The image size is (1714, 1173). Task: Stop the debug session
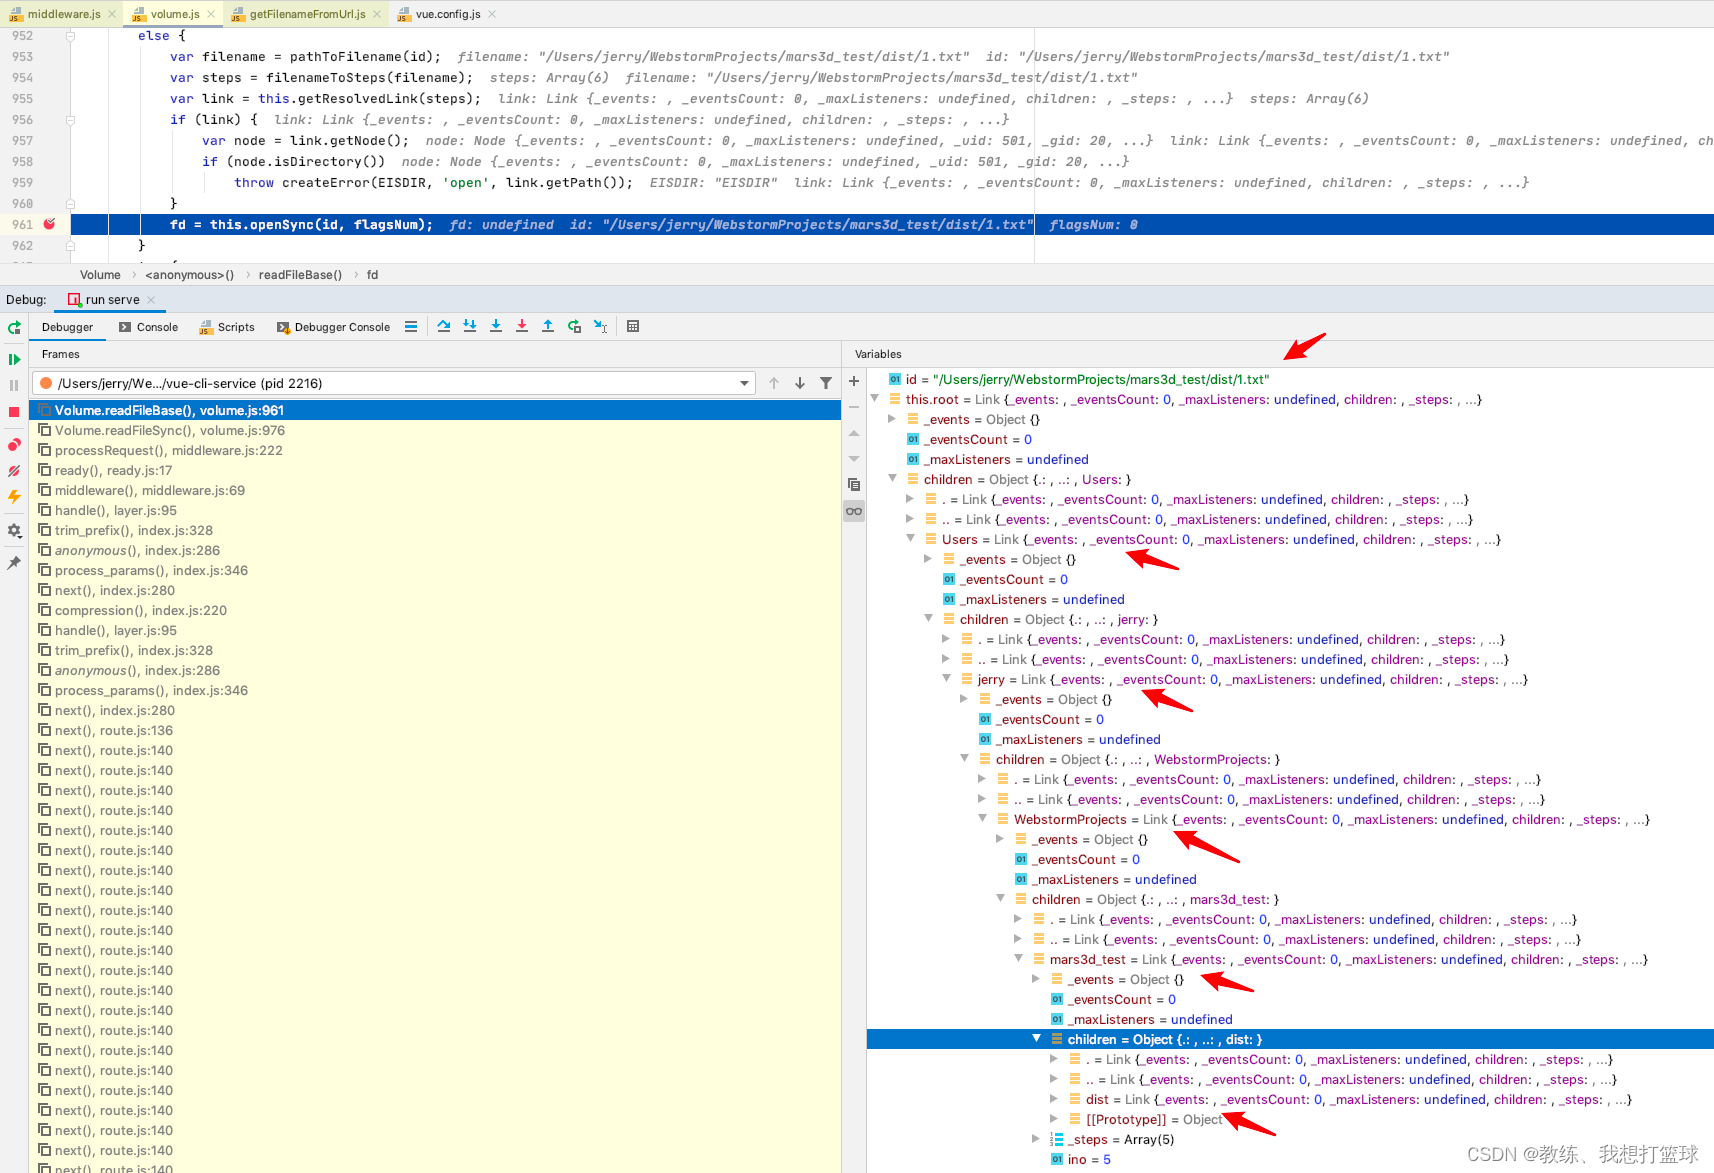[14, 412]
